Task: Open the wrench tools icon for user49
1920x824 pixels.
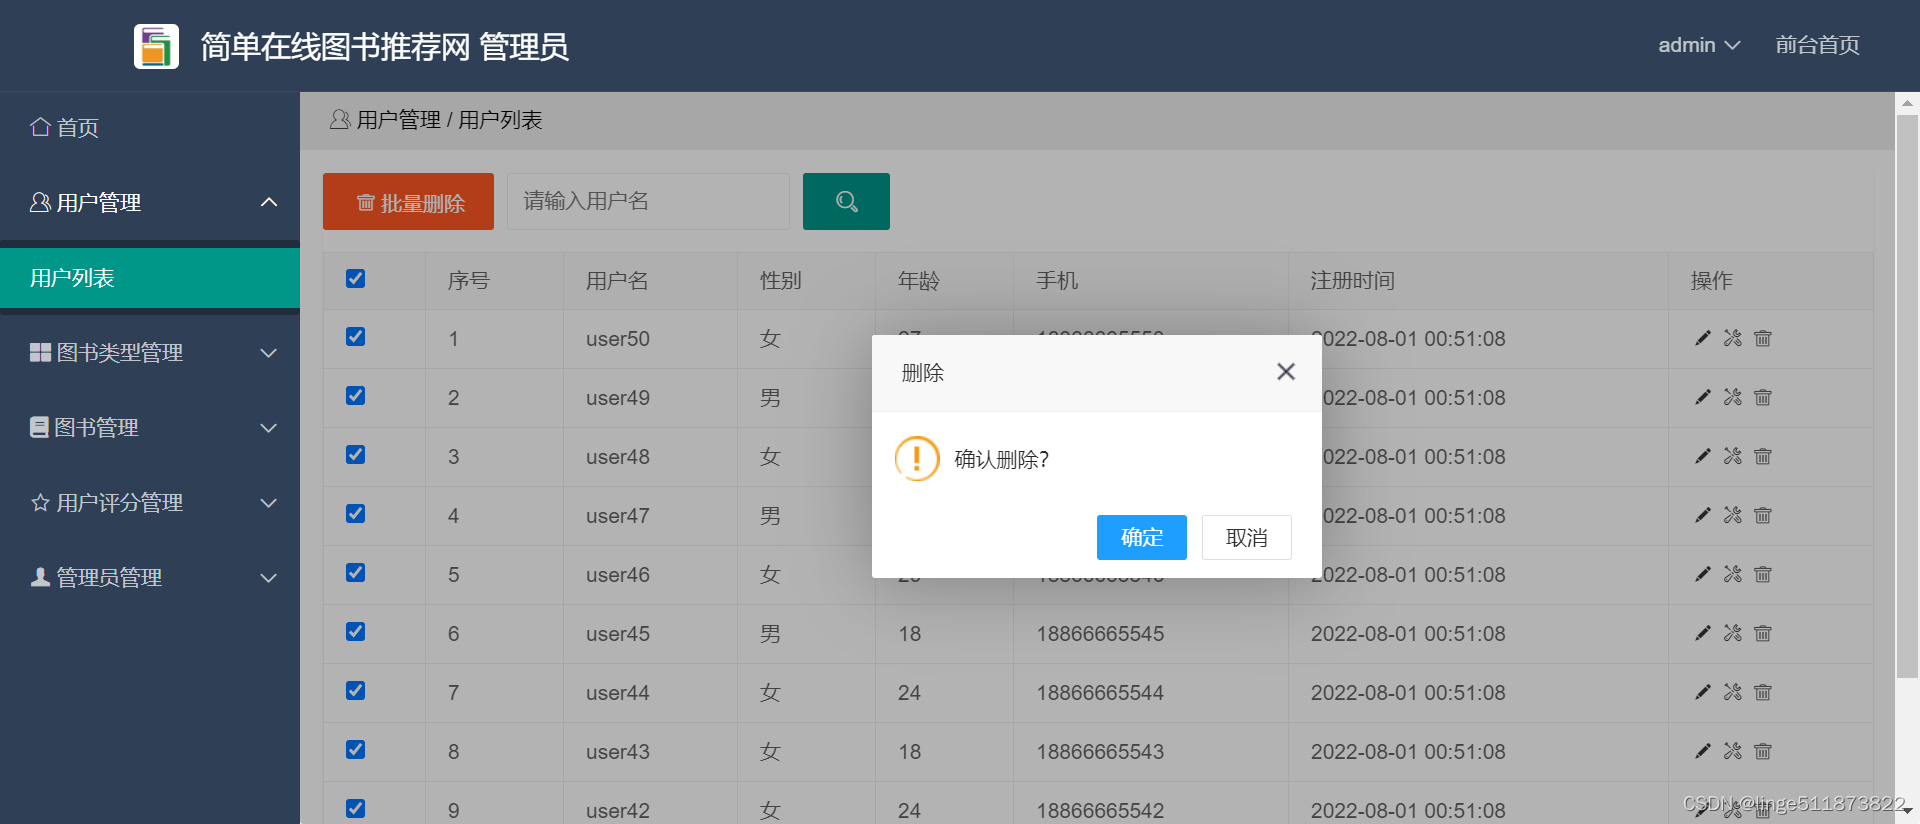Action: pos(1733,397)
